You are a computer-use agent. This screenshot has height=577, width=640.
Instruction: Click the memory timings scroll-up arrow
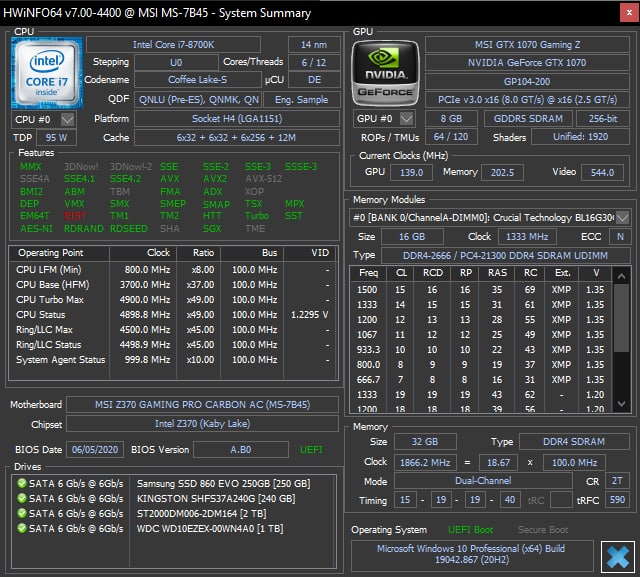(621, 276)
